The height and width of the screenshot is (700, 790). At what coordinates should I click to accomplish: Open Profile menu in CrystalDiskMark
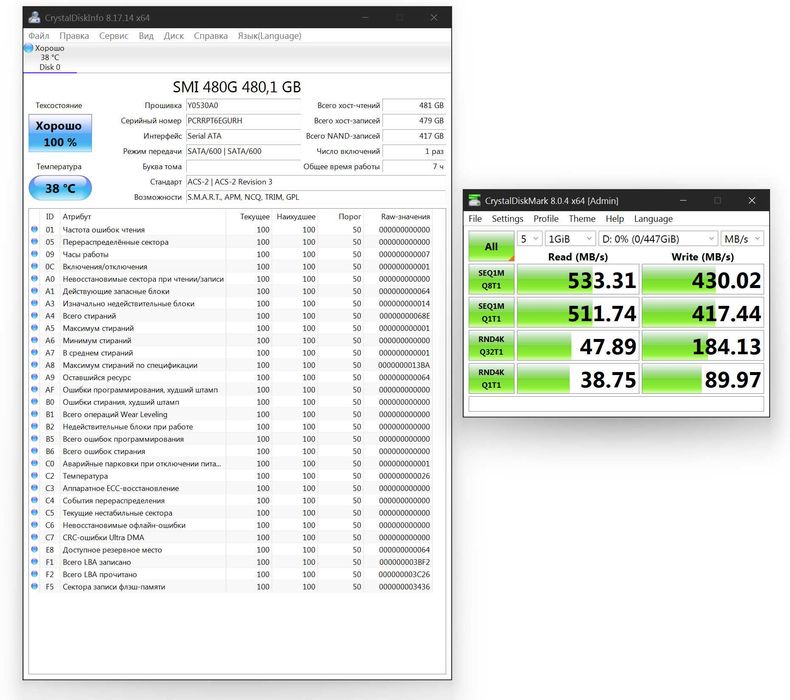coord(546,219)
